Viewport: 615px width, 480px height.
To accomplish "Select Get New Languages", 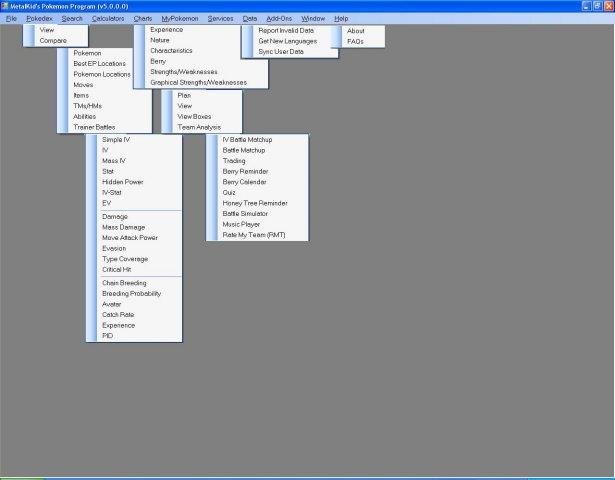I will point(287,41).
